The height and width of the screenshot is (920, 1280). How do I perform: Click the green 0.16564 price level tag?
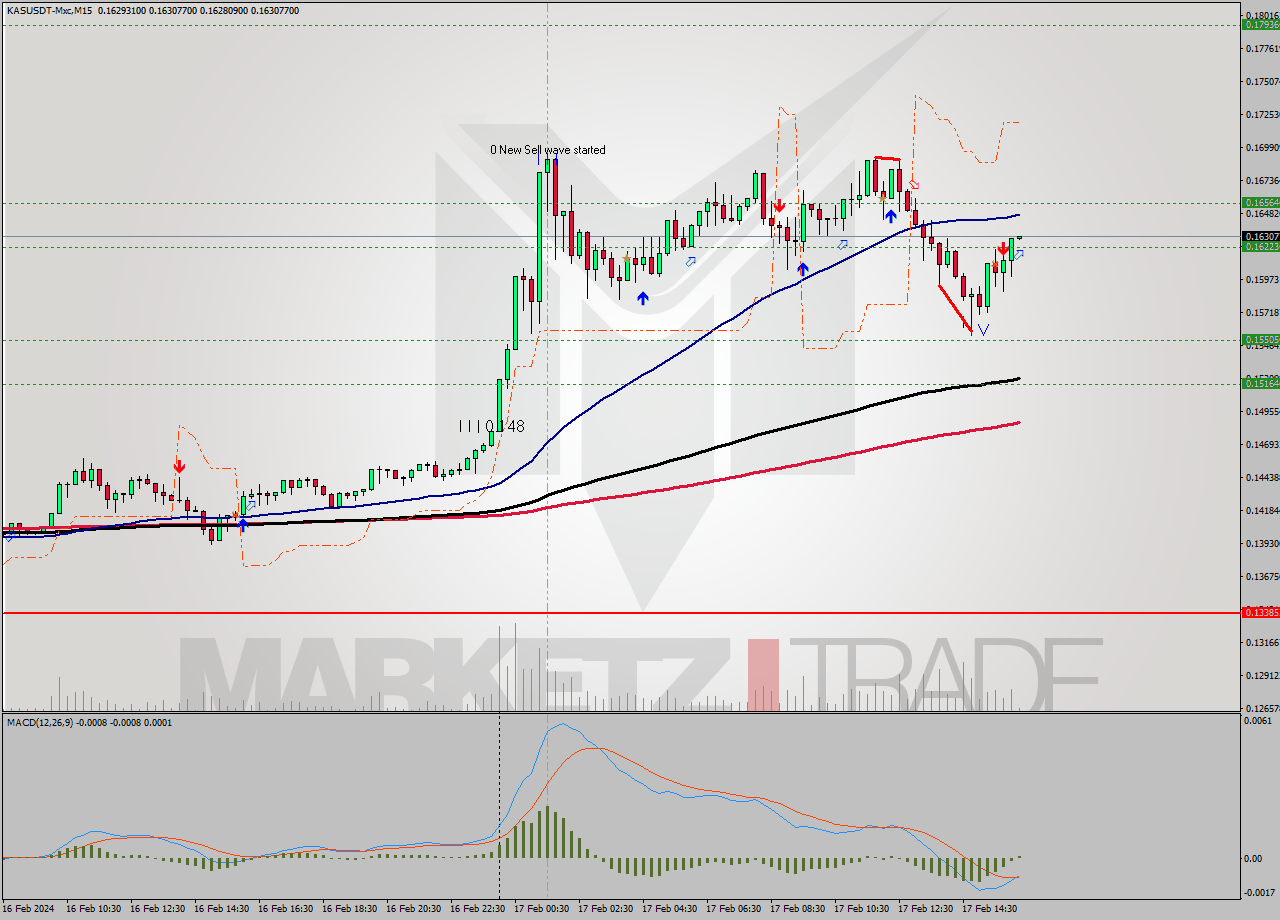pos(1260,203)
